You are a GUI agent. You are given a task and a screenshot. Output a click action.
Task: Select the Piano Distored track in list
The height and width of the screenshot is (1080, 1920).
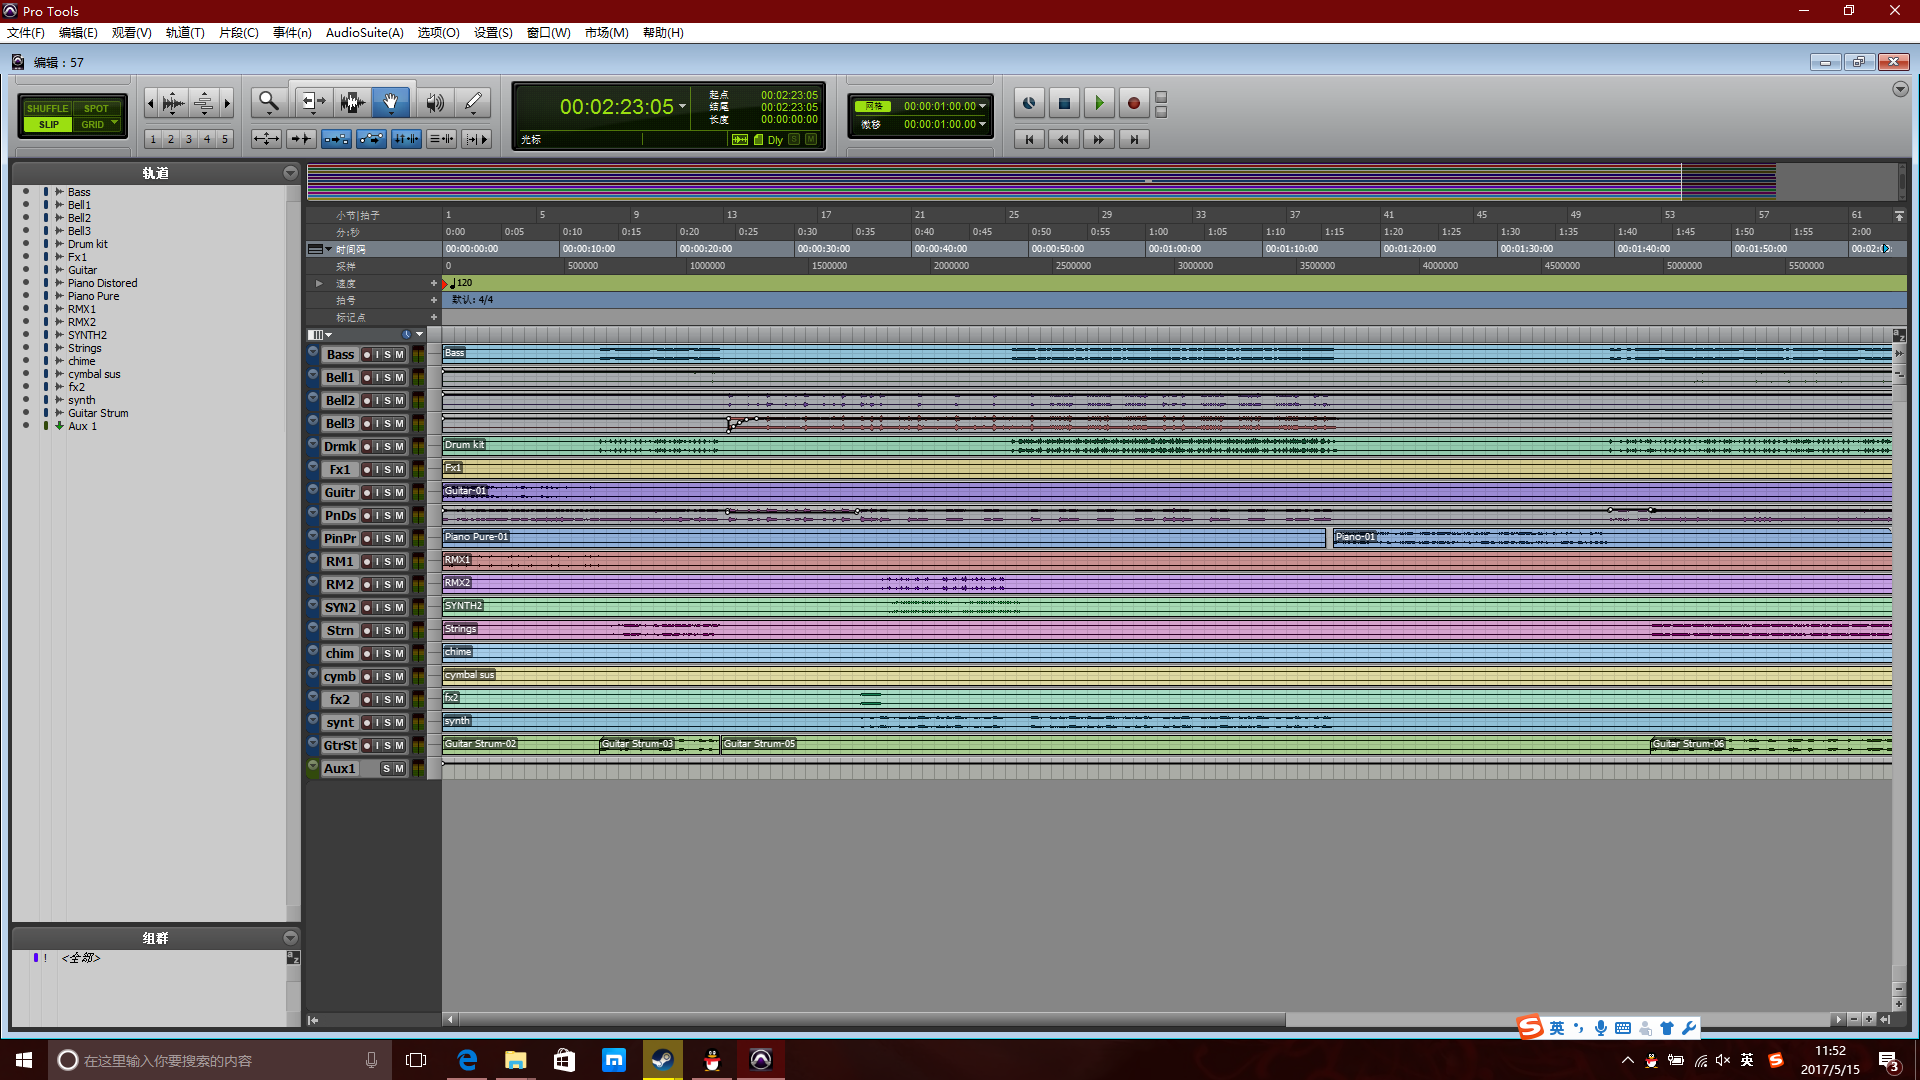102,283
